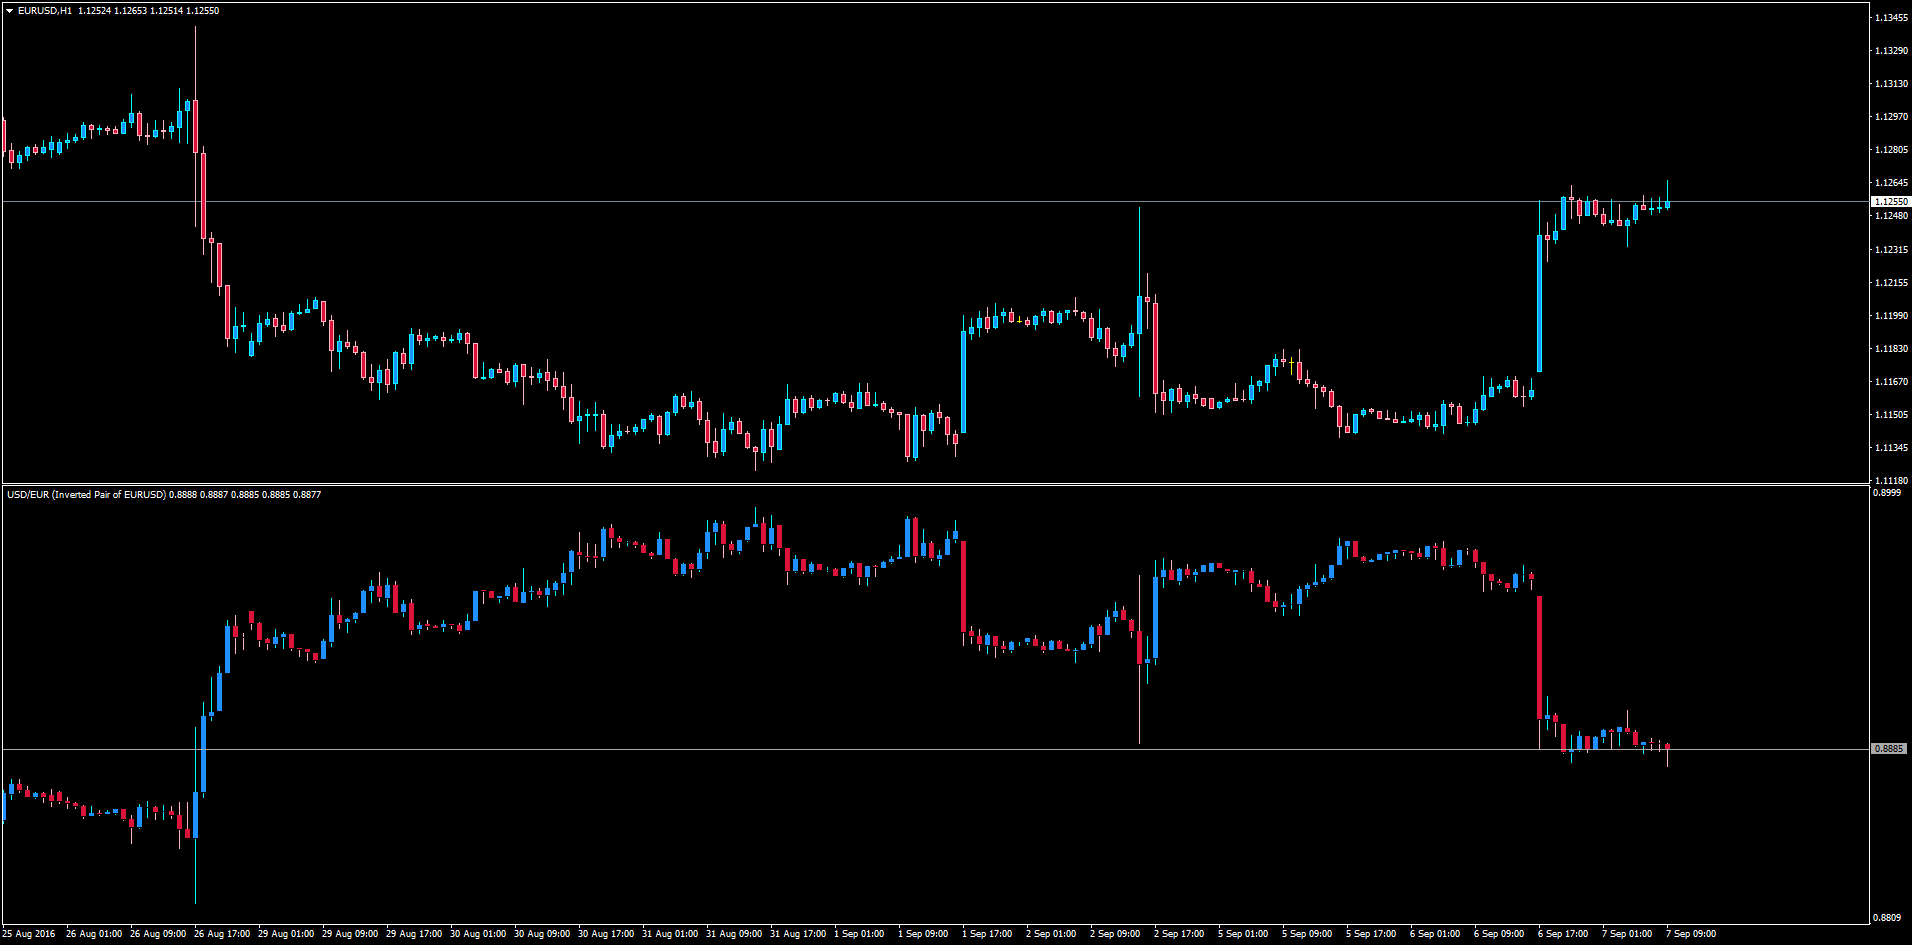Click the 1.11180 price axis label
The image size is (1912, 945).
click(x=1891, y=481)
